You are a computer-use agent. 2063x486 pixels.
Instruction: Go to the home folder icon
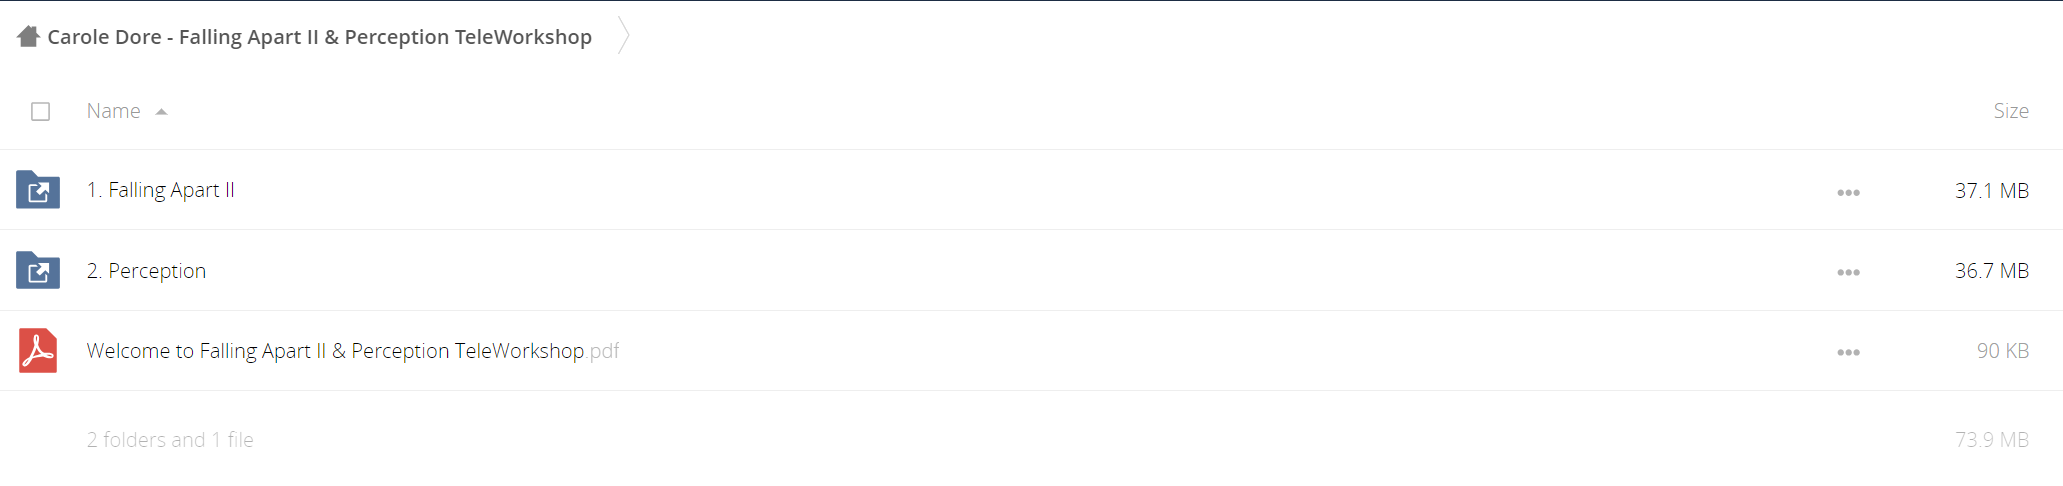point(28,37)
